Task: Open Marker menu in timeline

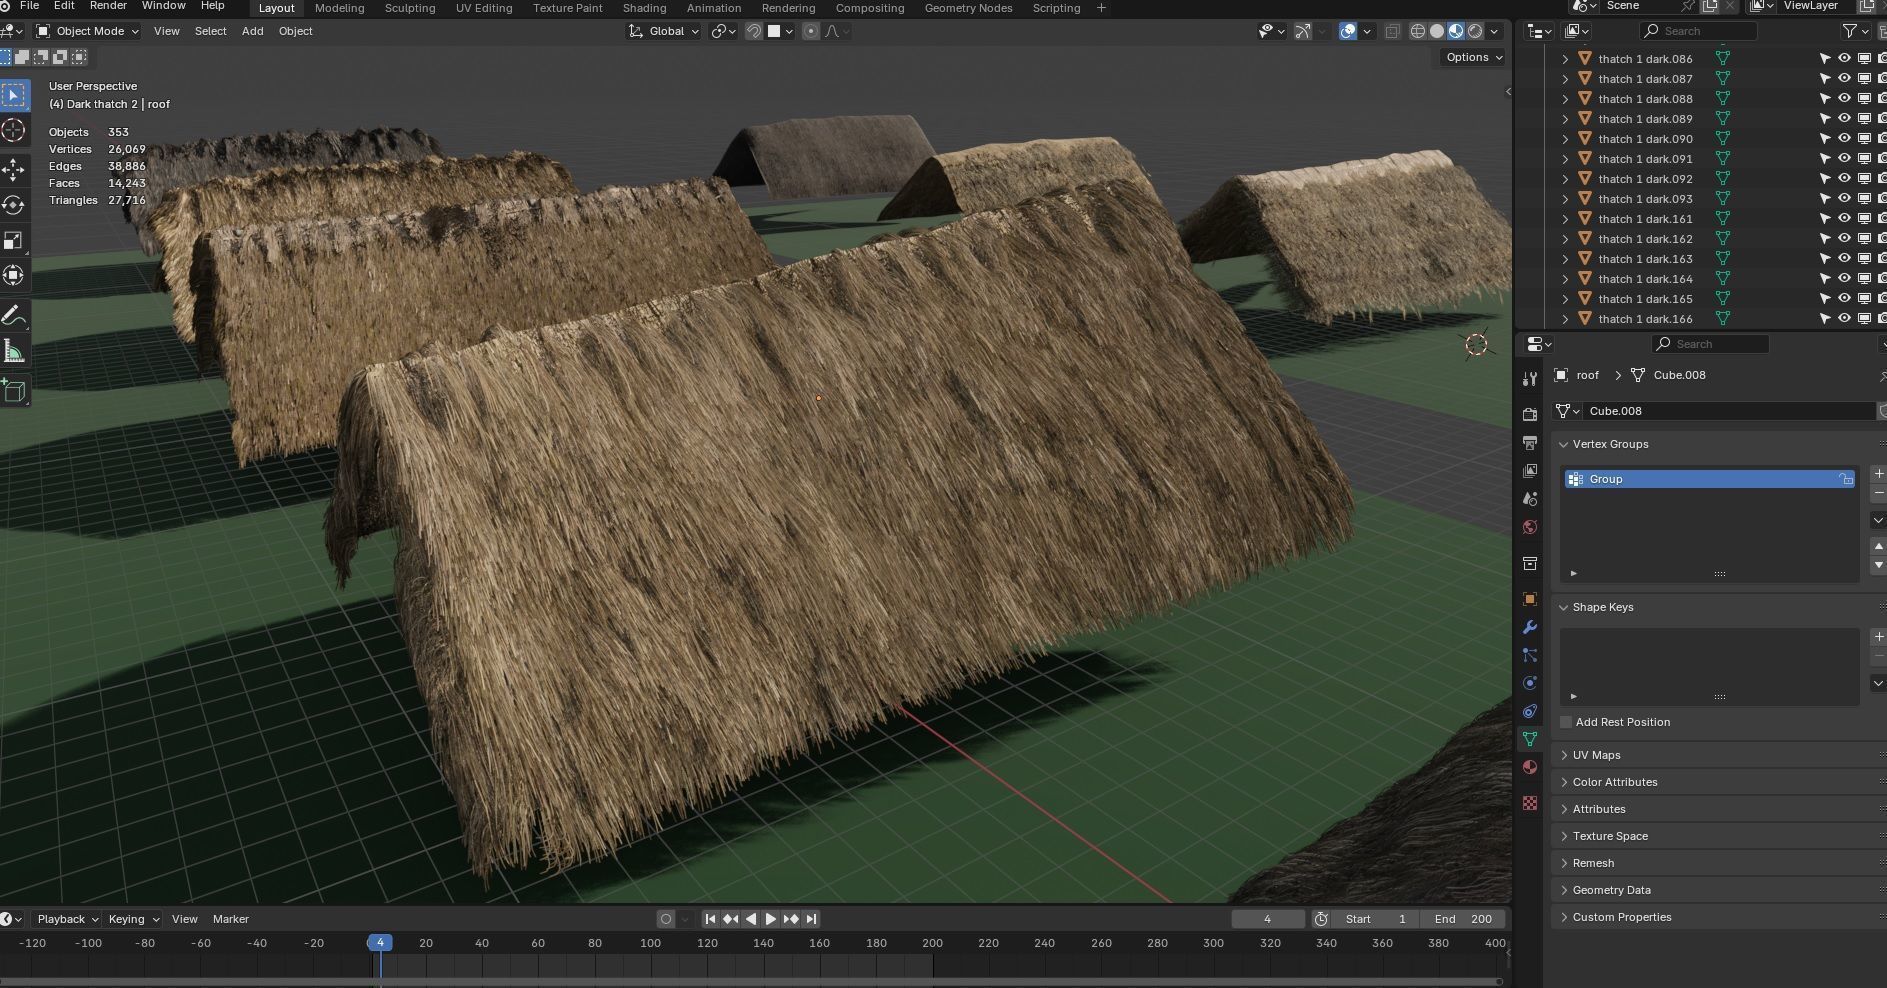Action: pyautogui.click(x=231, y=919)
